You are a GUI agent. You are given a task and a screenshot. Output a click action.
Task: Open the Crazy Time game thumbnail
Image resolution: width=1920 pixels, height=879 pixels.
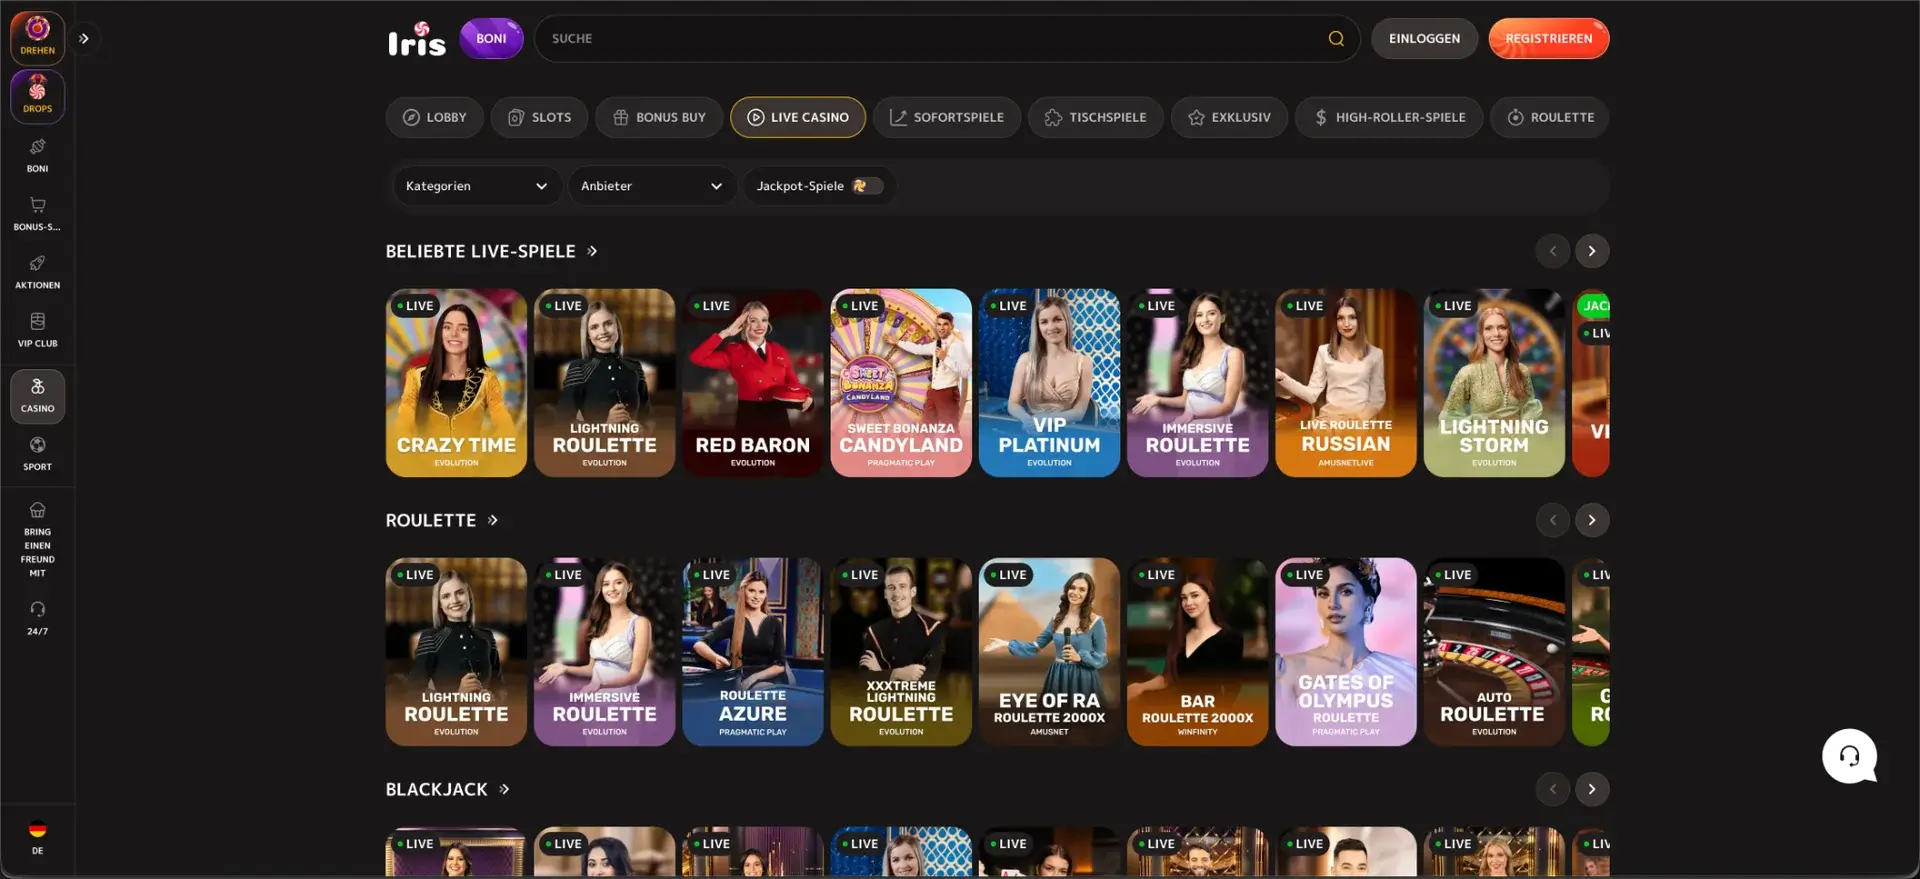click(x=456, y=383)
